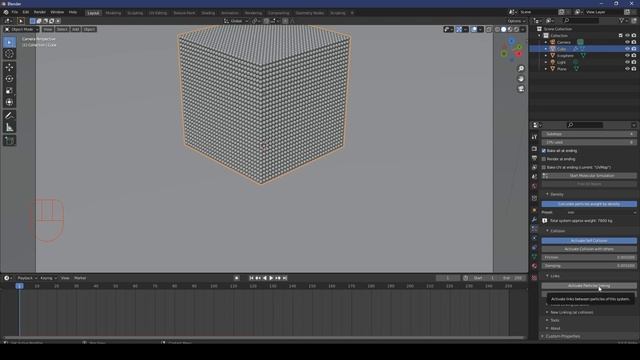The height and width of the screenshot is (360, 640).
Task: Click the viewport pan hand icon
Action: 521,79
